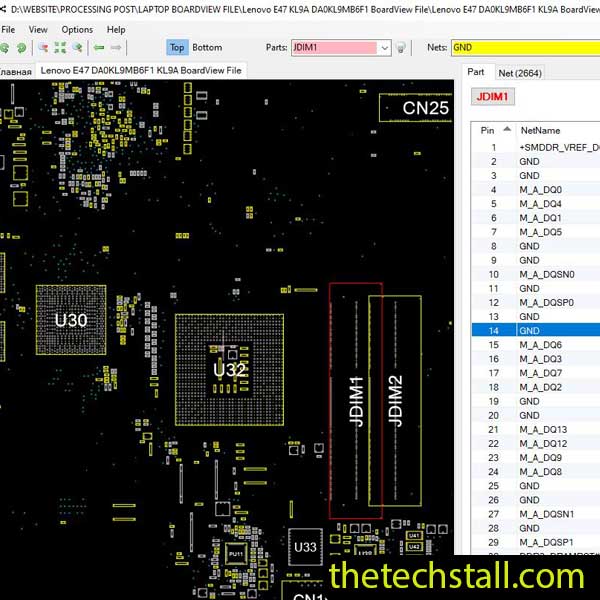Switch to the Net (2664) tab
The image size is (600, 600).
point(520,72)
